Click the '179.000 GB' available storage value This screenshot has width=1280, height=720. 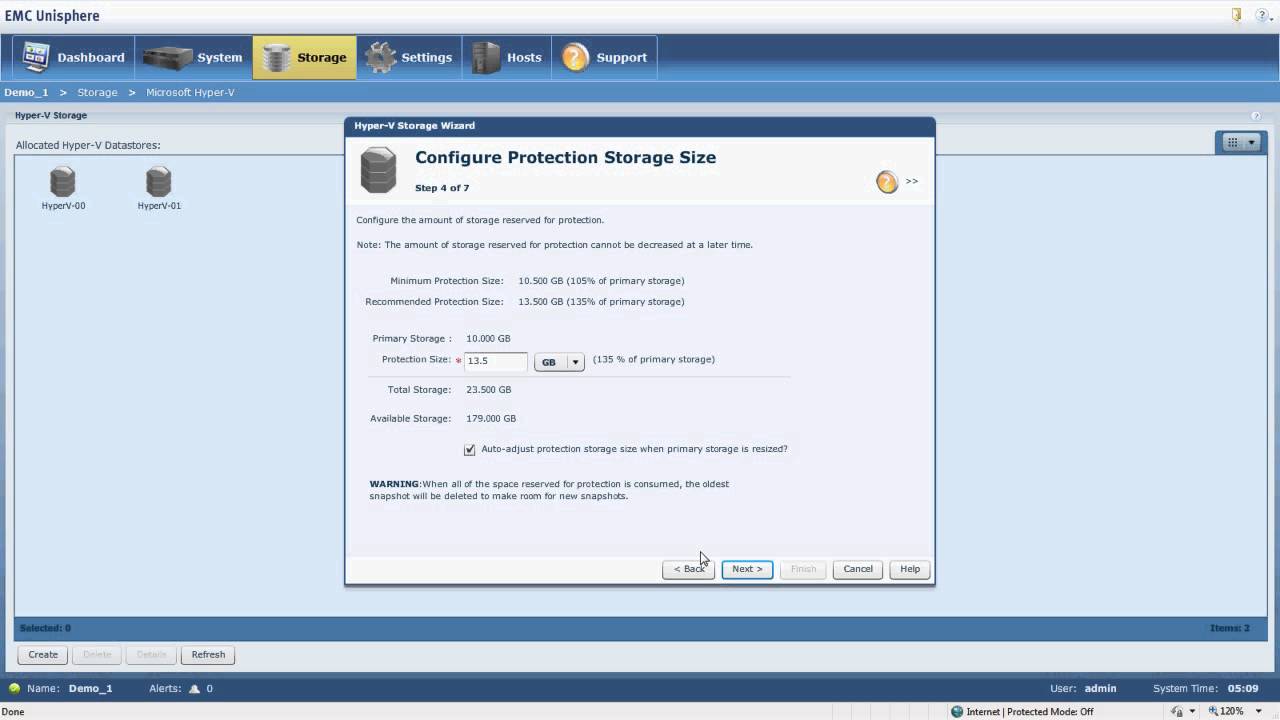point(491,419)
